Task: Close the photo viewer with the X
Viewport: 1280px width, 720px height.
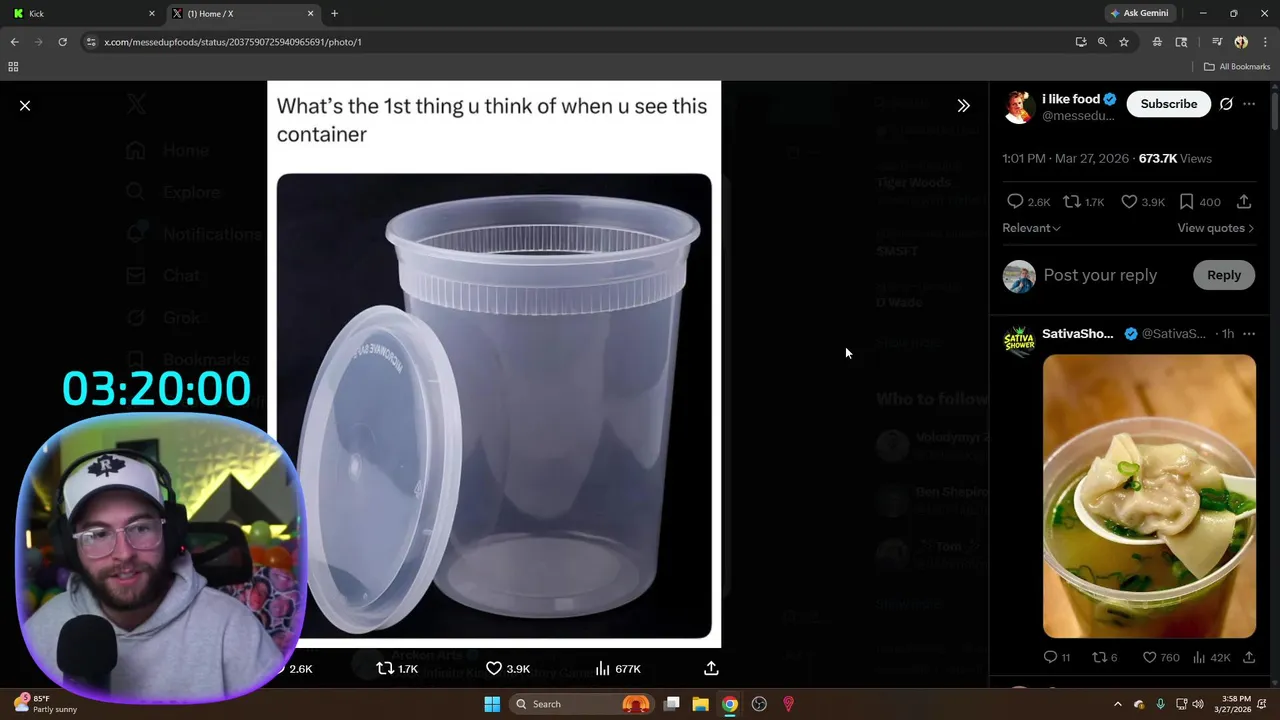Action: coord(25,105)
